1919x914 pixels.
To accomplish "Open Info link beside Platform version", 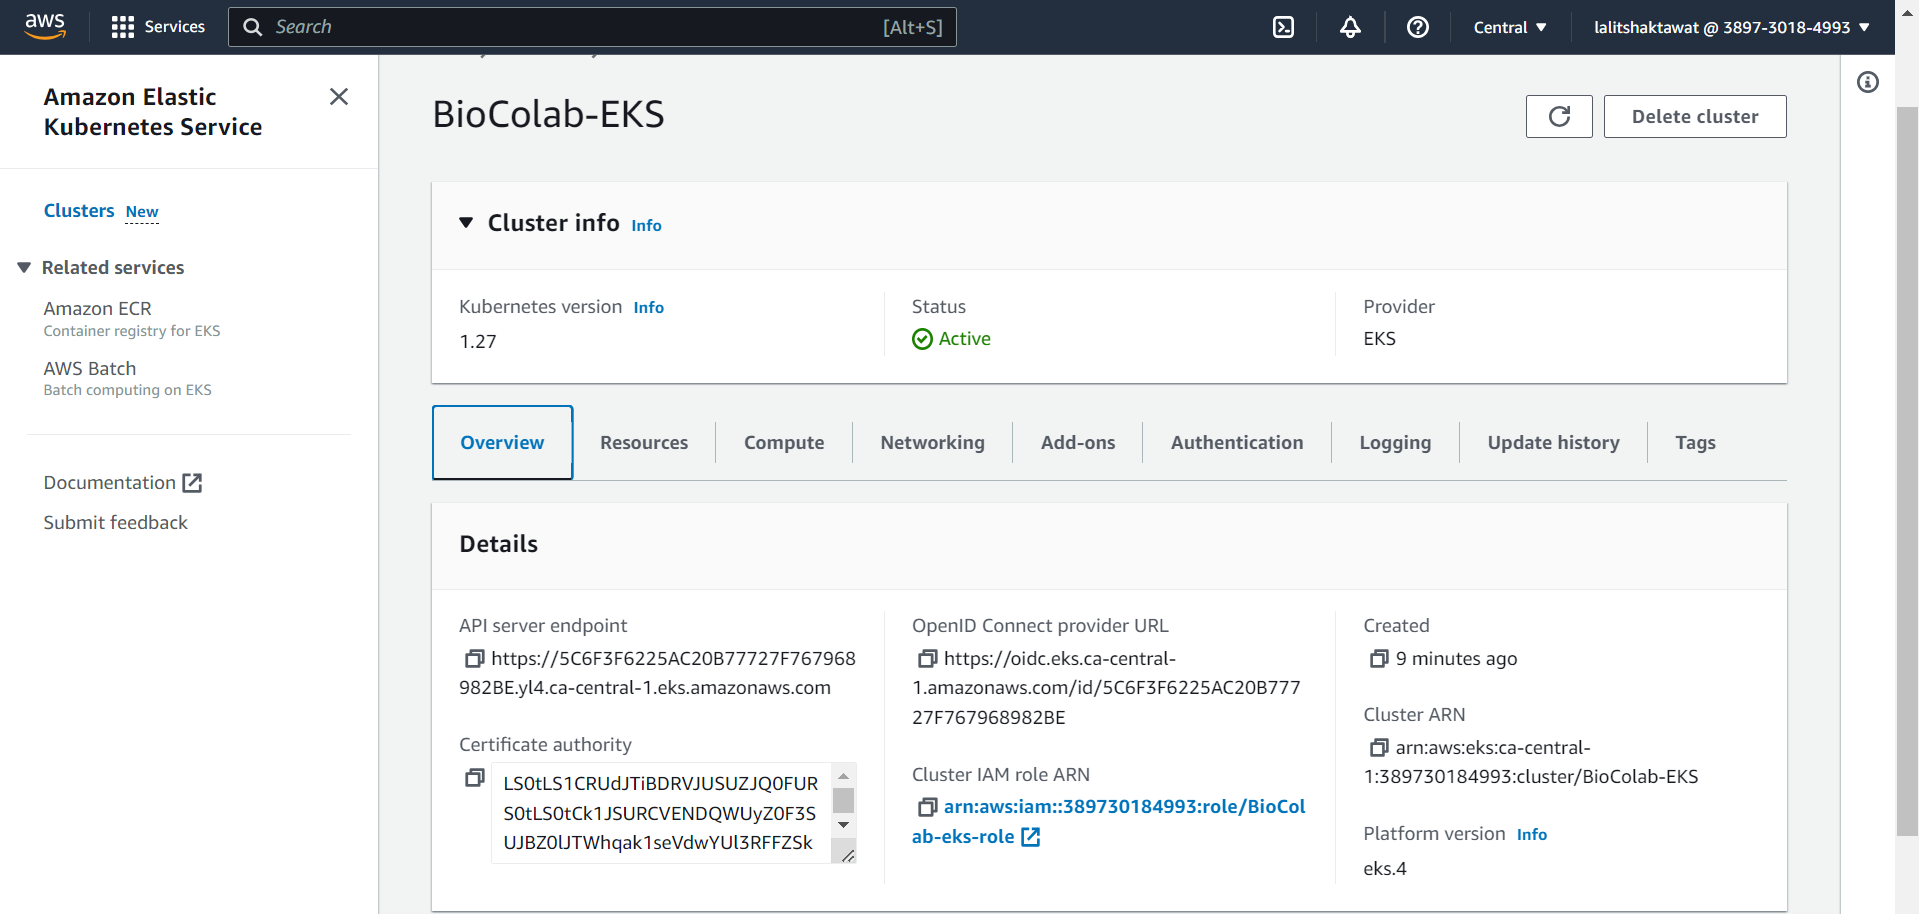I will tap(1531, 834).
